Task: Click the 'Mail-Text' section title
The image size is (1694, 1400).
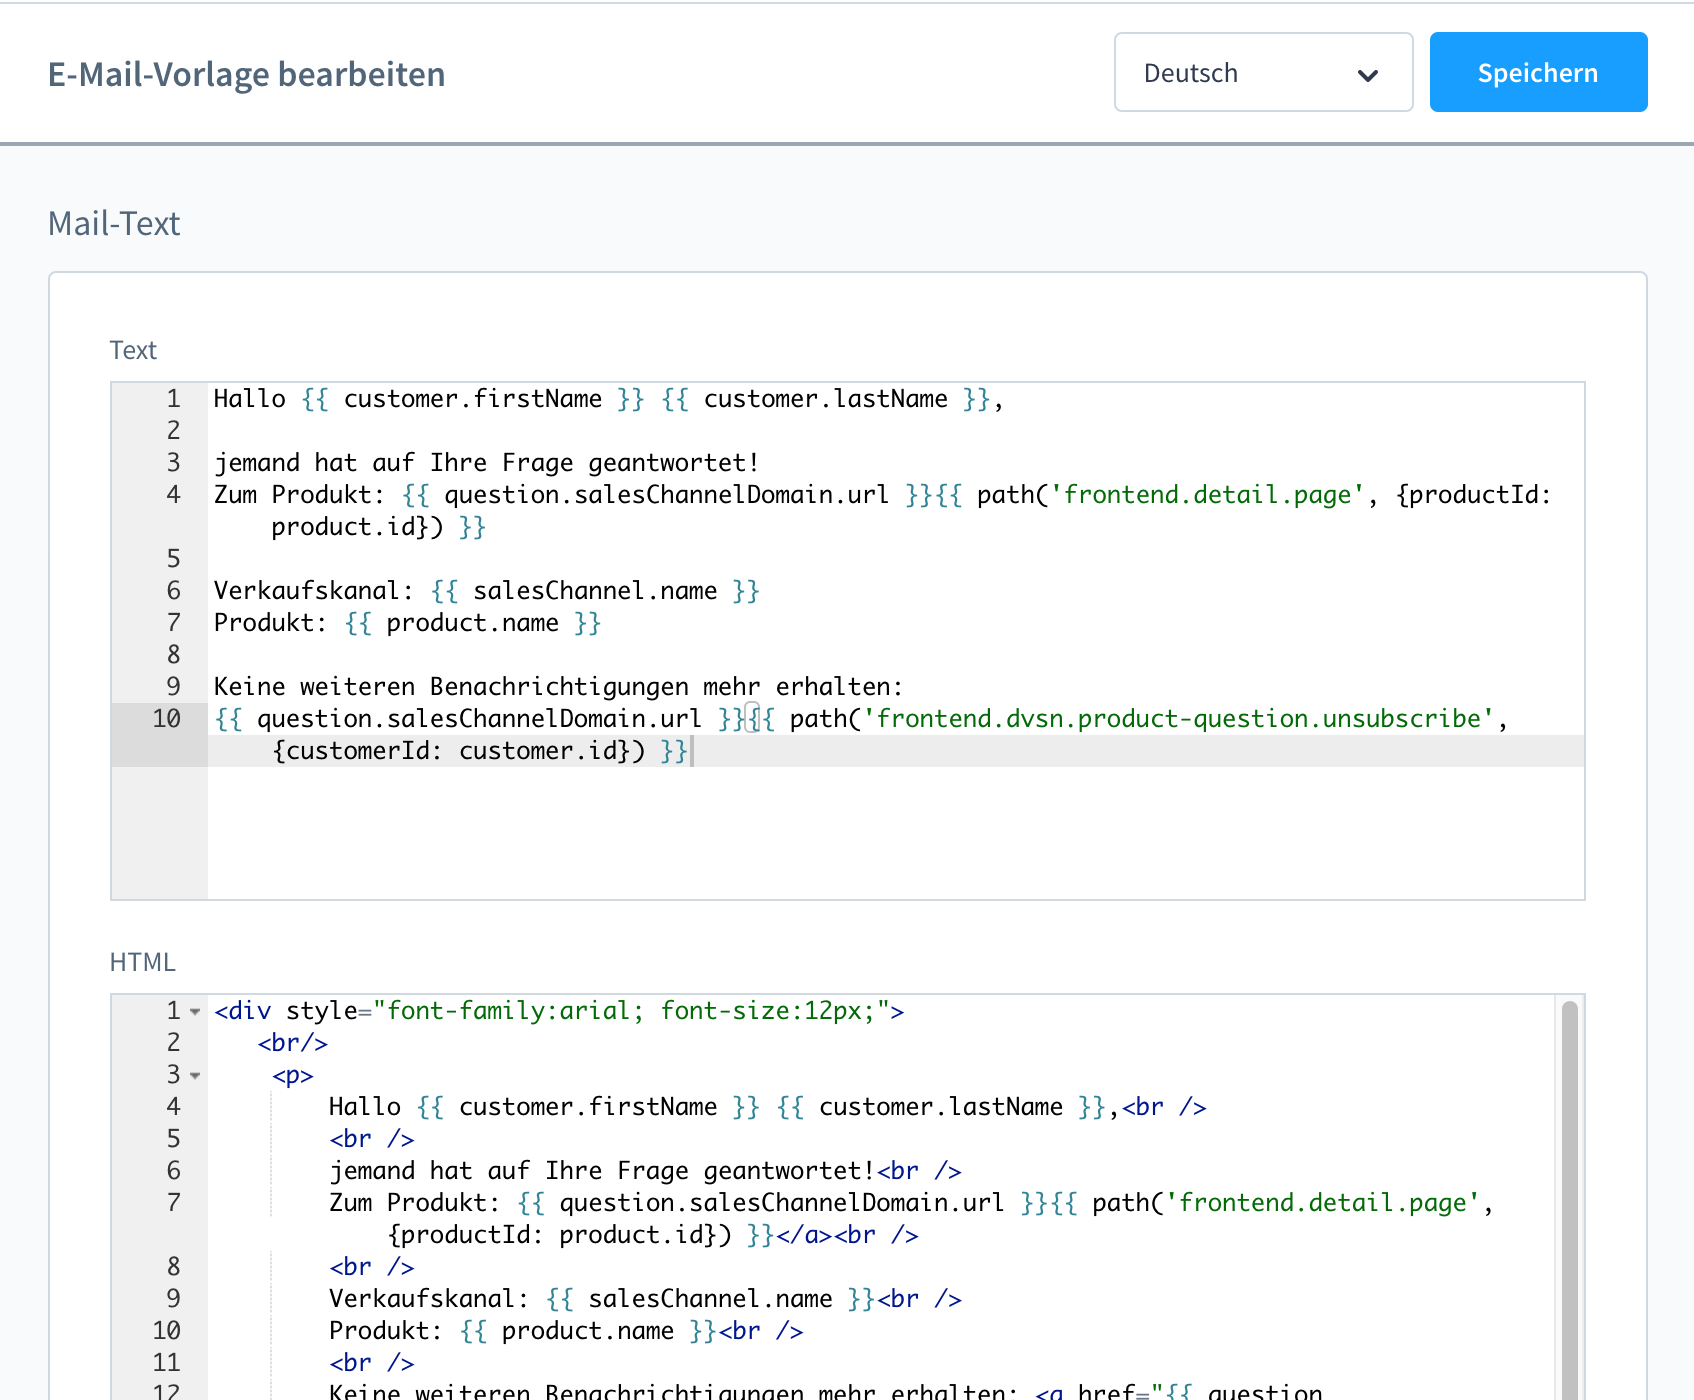Action: point(114,223)
